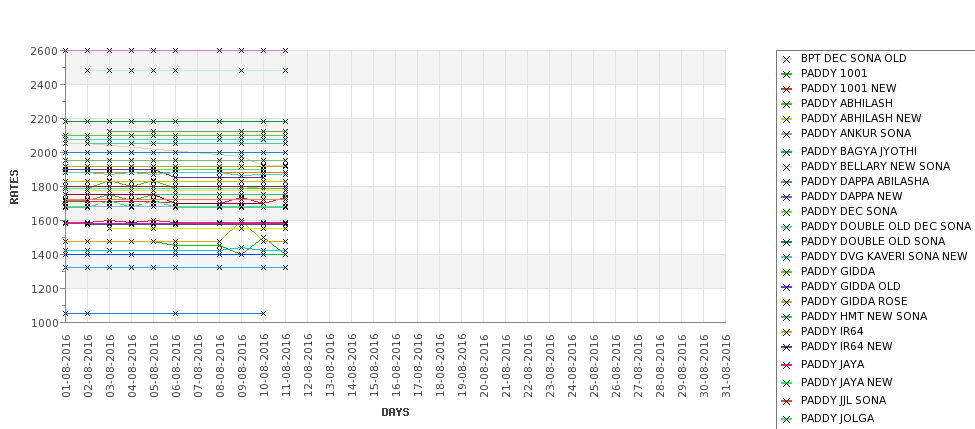Click the 01-08-2016 date label
The image size is (975, 429).
tap(67, 366)
